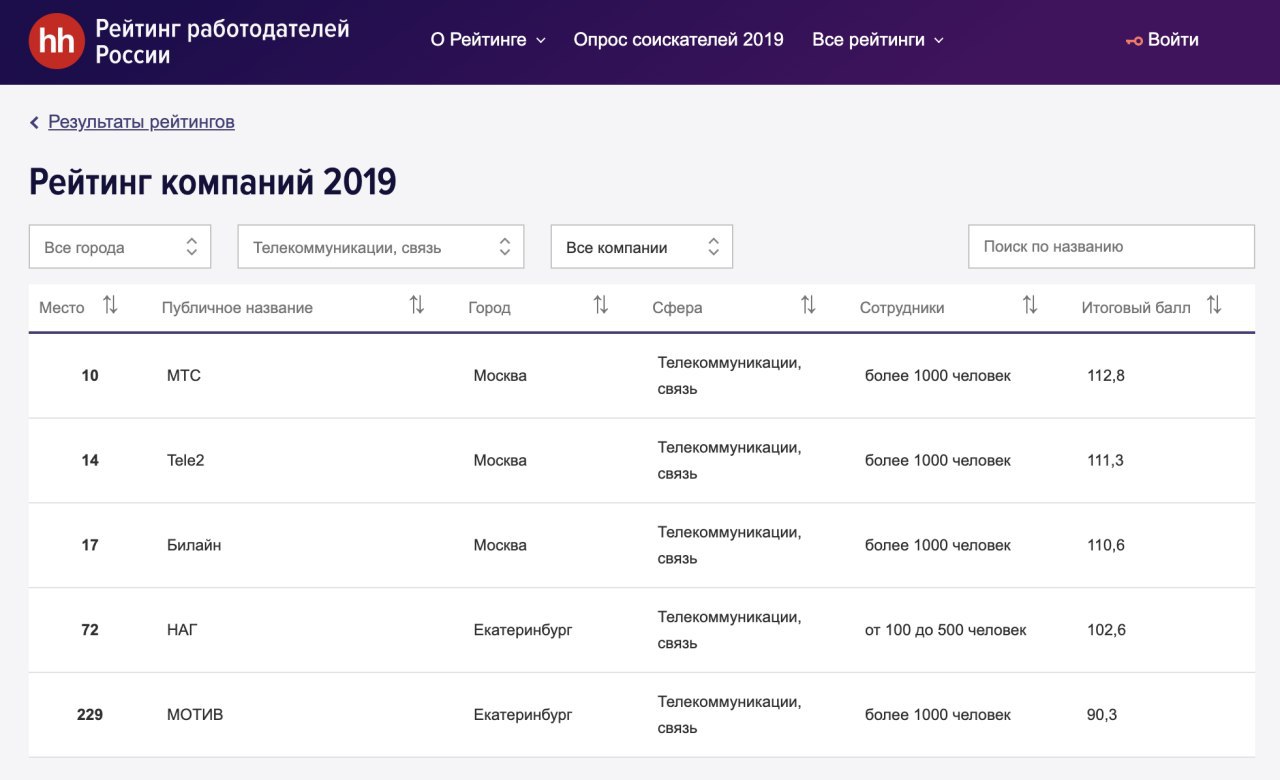Click Телекоммуникации, связь in Билайн row

pos(730,546)
